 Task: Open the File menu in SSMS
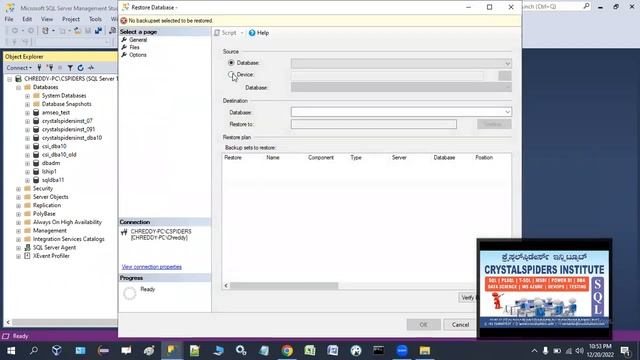click(x=9, y=19)
